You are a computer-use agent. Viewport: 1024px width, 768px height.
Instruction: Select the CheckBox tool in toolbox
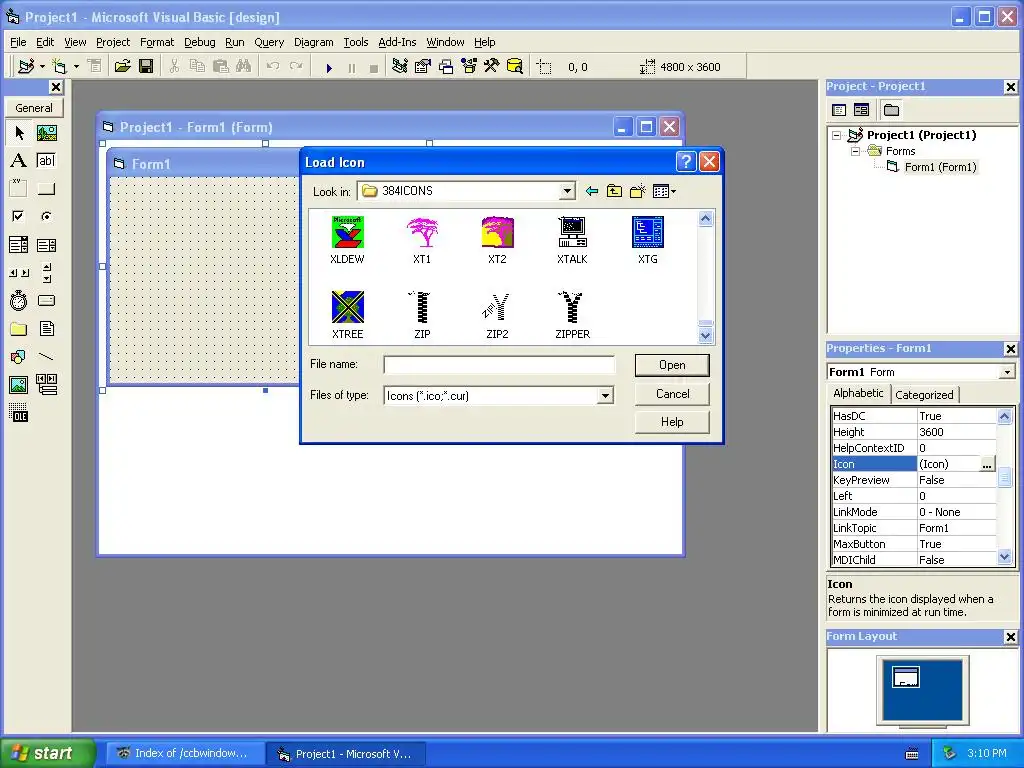(x=19, y=216)
